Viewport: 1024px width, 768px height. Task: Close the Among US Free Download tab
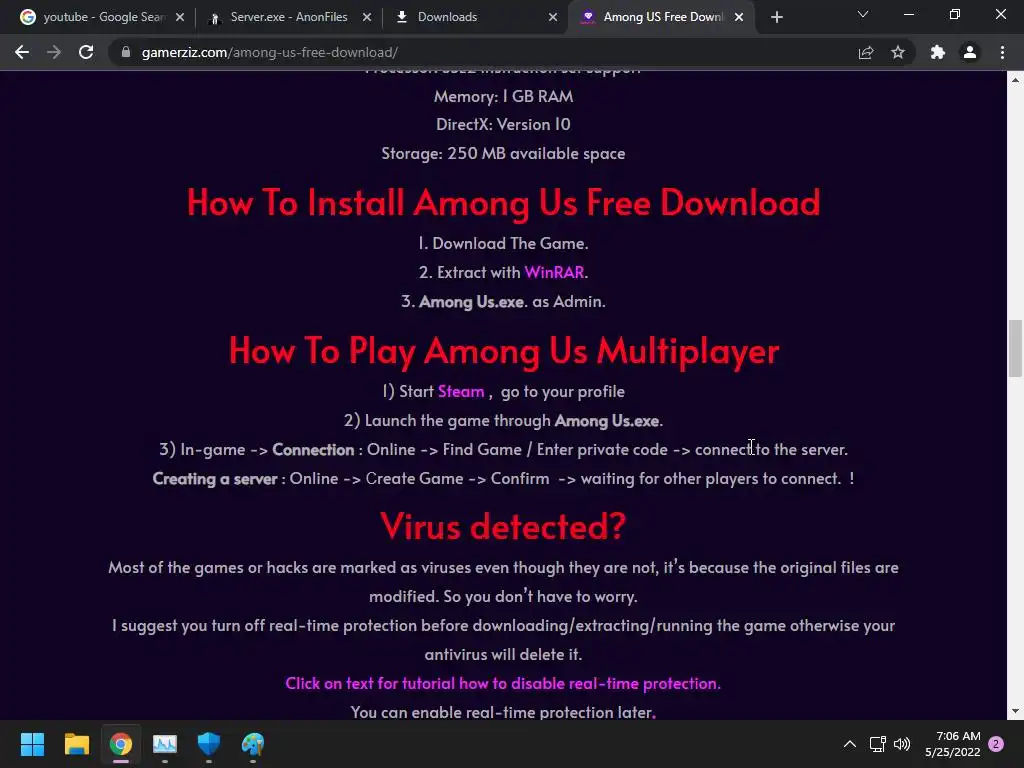click(x=739, y=17)
